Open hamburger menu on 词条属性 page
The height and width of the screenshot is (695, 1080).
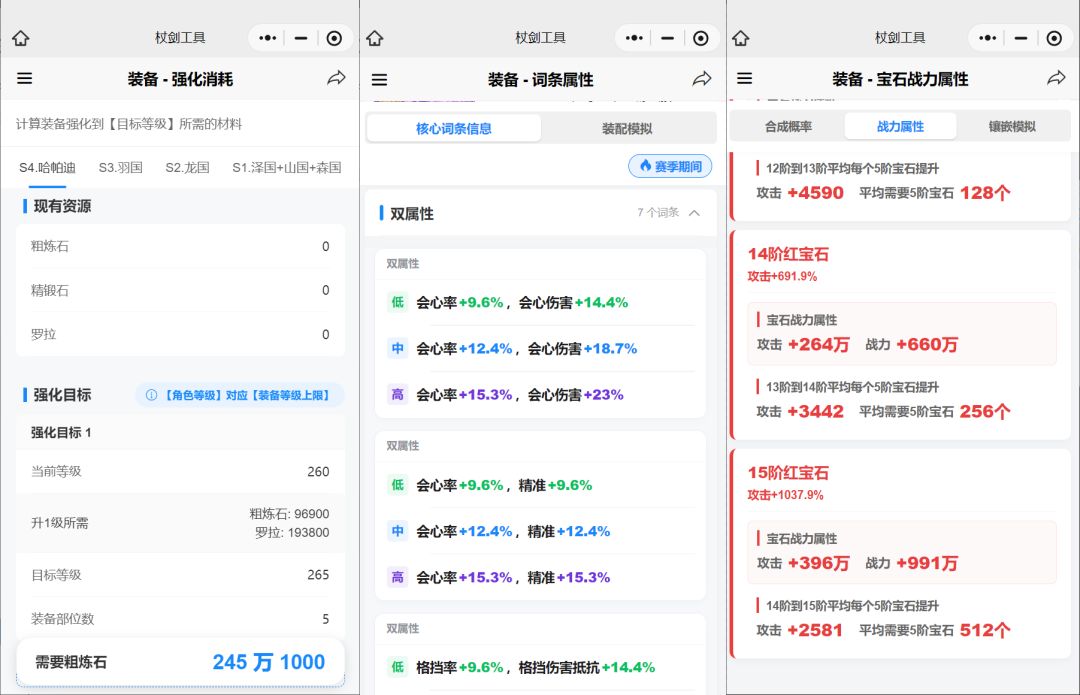[x=380, y=80]
